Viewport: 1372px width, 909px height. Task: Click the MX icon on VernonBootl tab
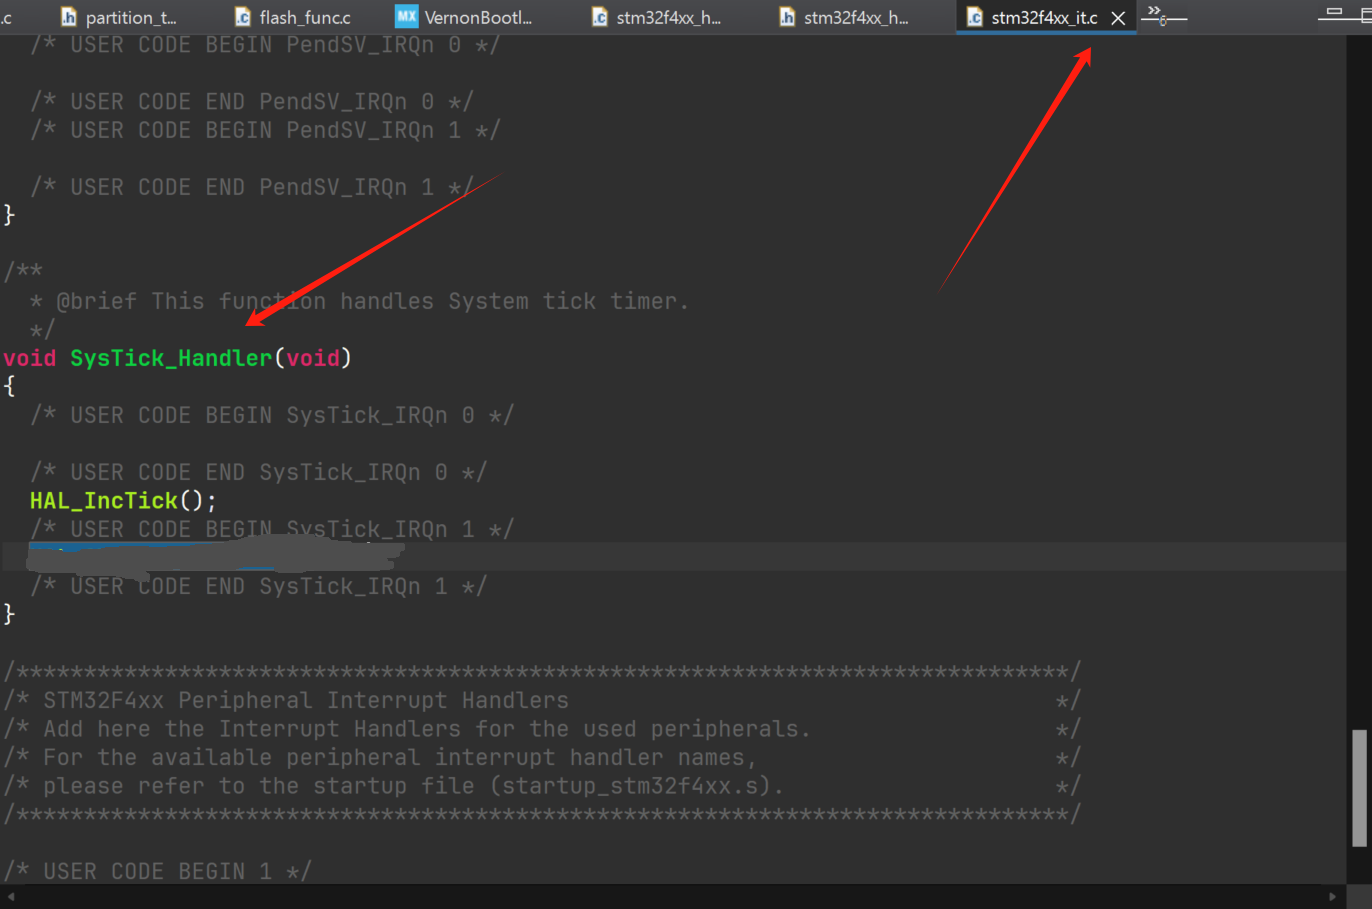click(406, 16)
